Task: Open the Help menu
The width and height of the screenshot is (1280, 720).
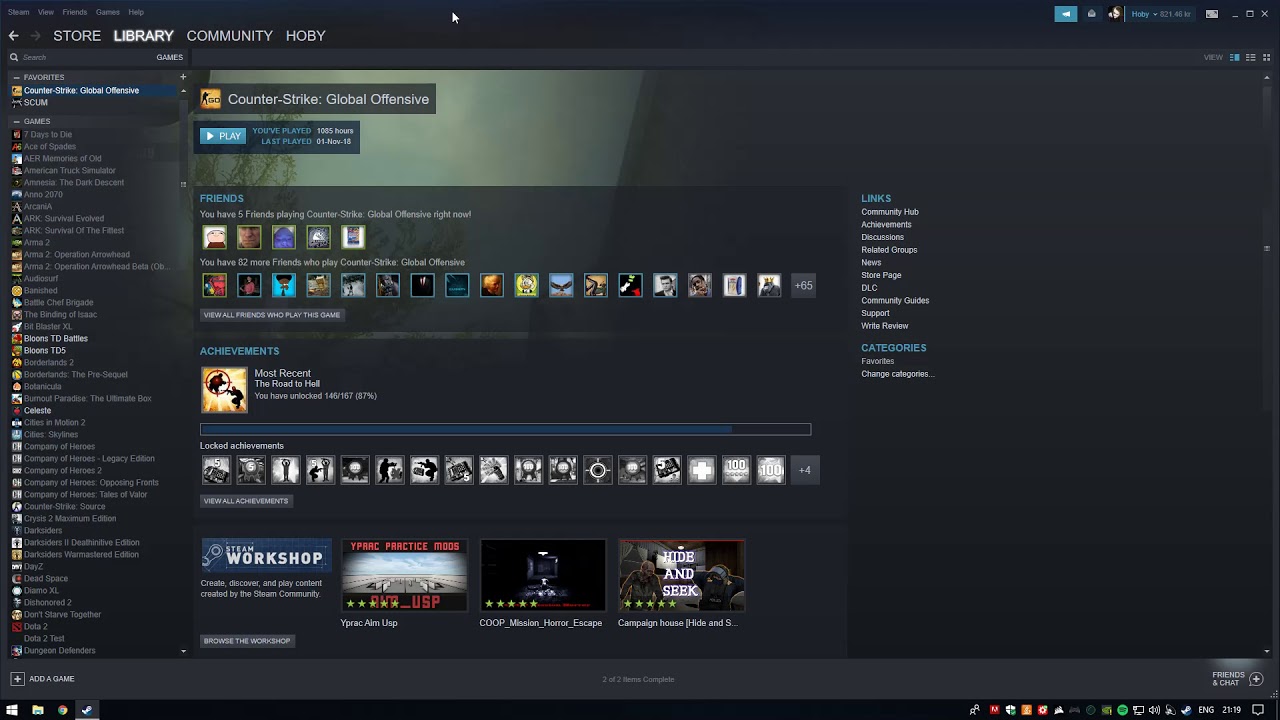Action: tap(136, 12)
